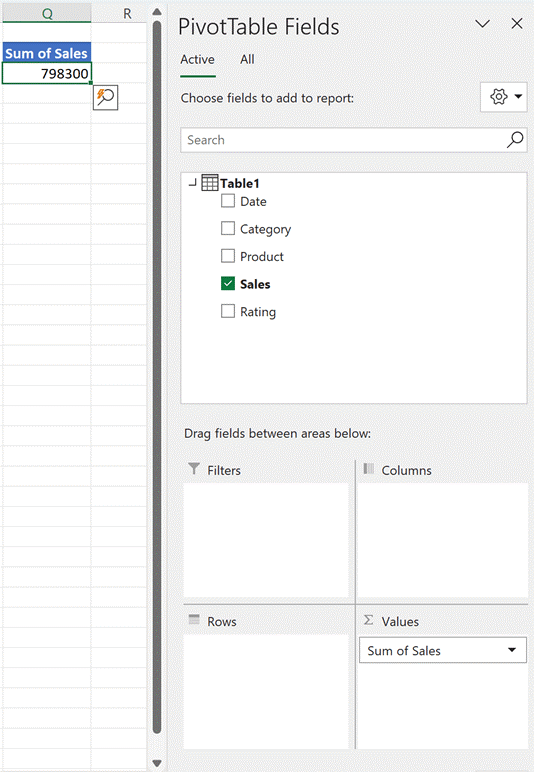Click the Category field label
The height and width of the screenshot is (772, 534).
[265, 229]
